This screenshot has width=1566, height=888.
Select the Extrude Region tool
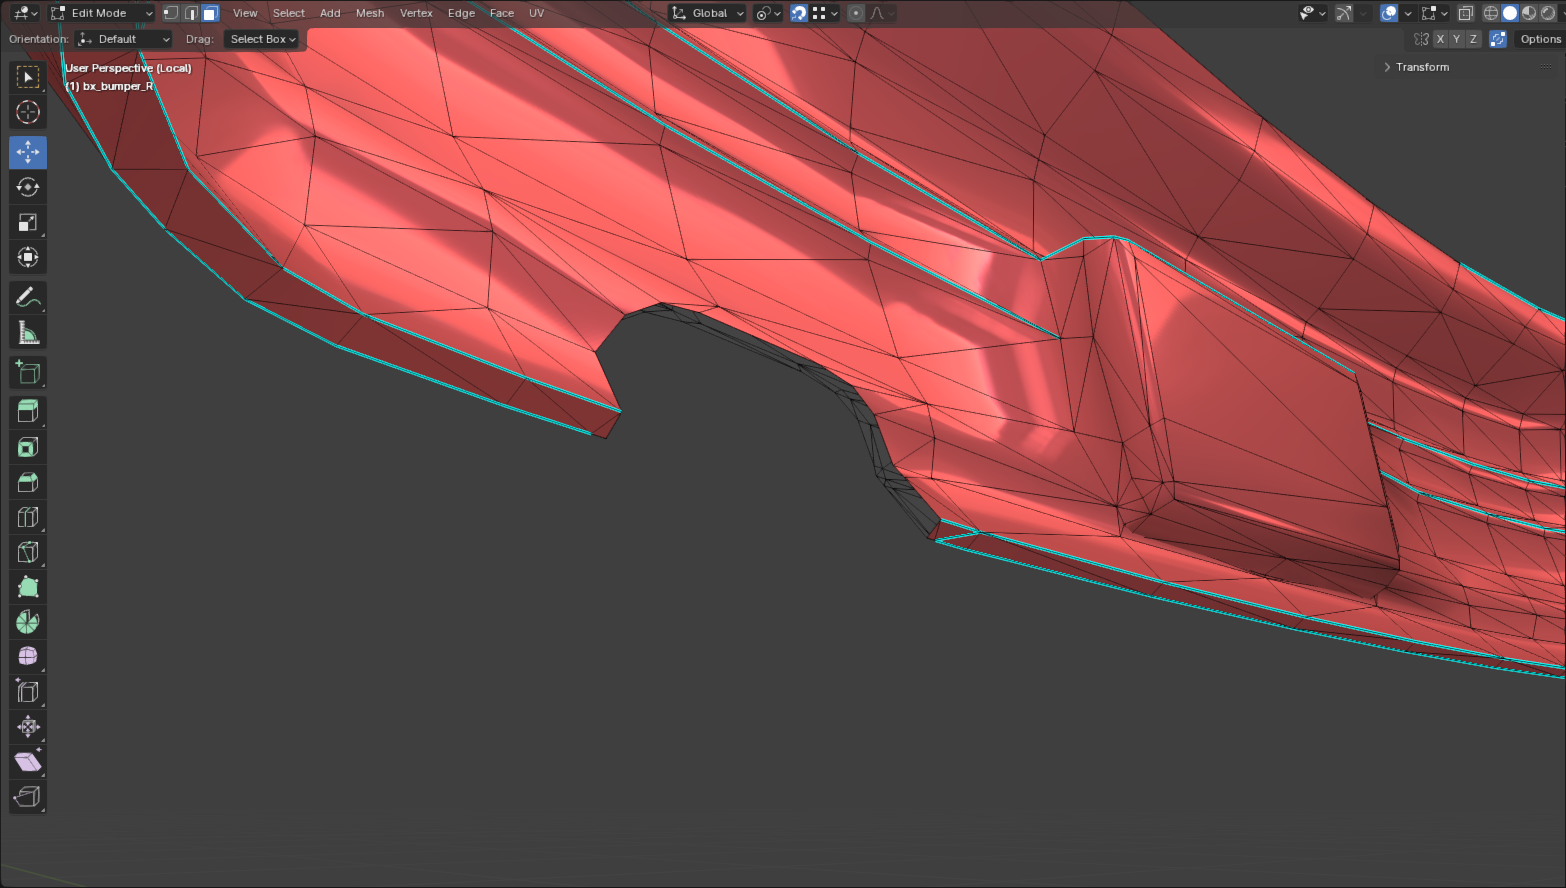coord(28,412)
